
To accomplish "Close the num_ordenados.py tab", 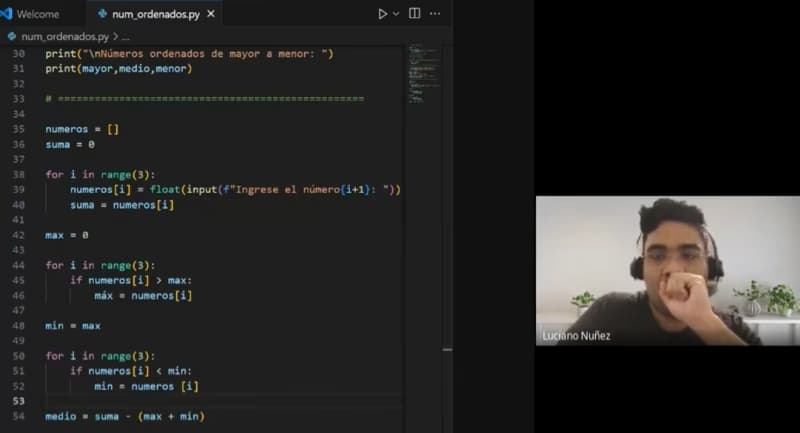I will (211, 14).
